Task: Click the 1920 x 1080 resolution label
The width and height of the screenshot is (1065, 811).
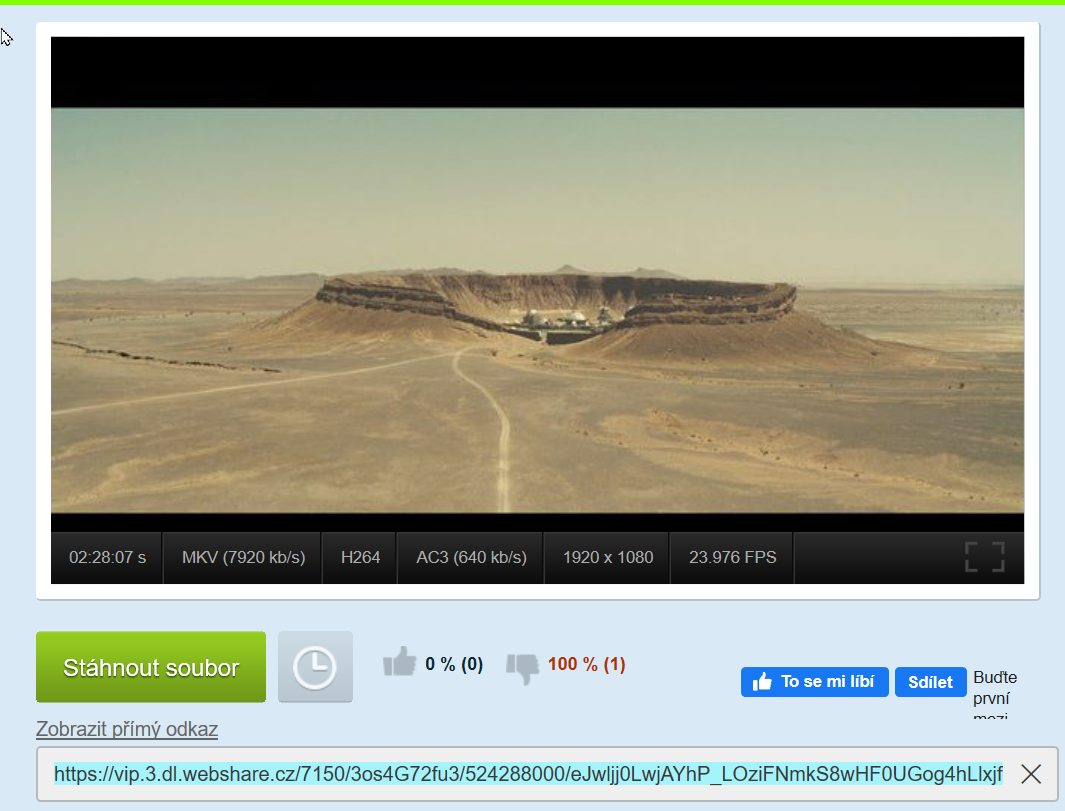Action: [607, 557]
